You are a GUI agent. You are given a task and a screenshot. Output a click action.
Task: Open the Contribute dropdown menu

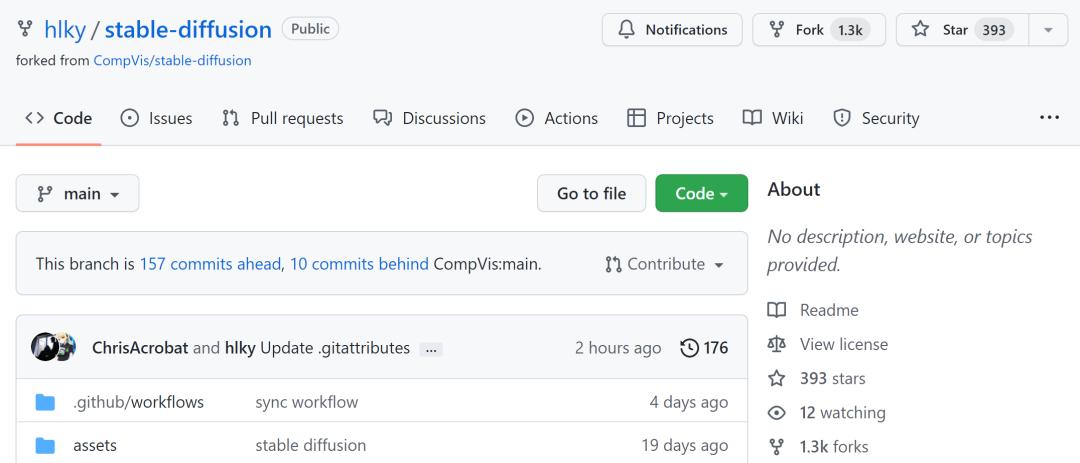[x=665, y=264]
